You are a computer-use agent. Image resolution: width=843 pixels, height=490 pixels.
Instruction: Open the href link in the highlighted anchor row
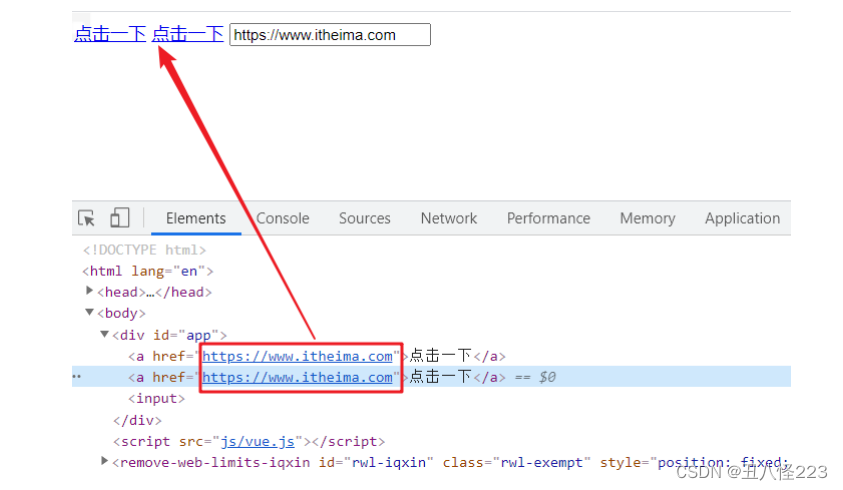tap(297, 378)
